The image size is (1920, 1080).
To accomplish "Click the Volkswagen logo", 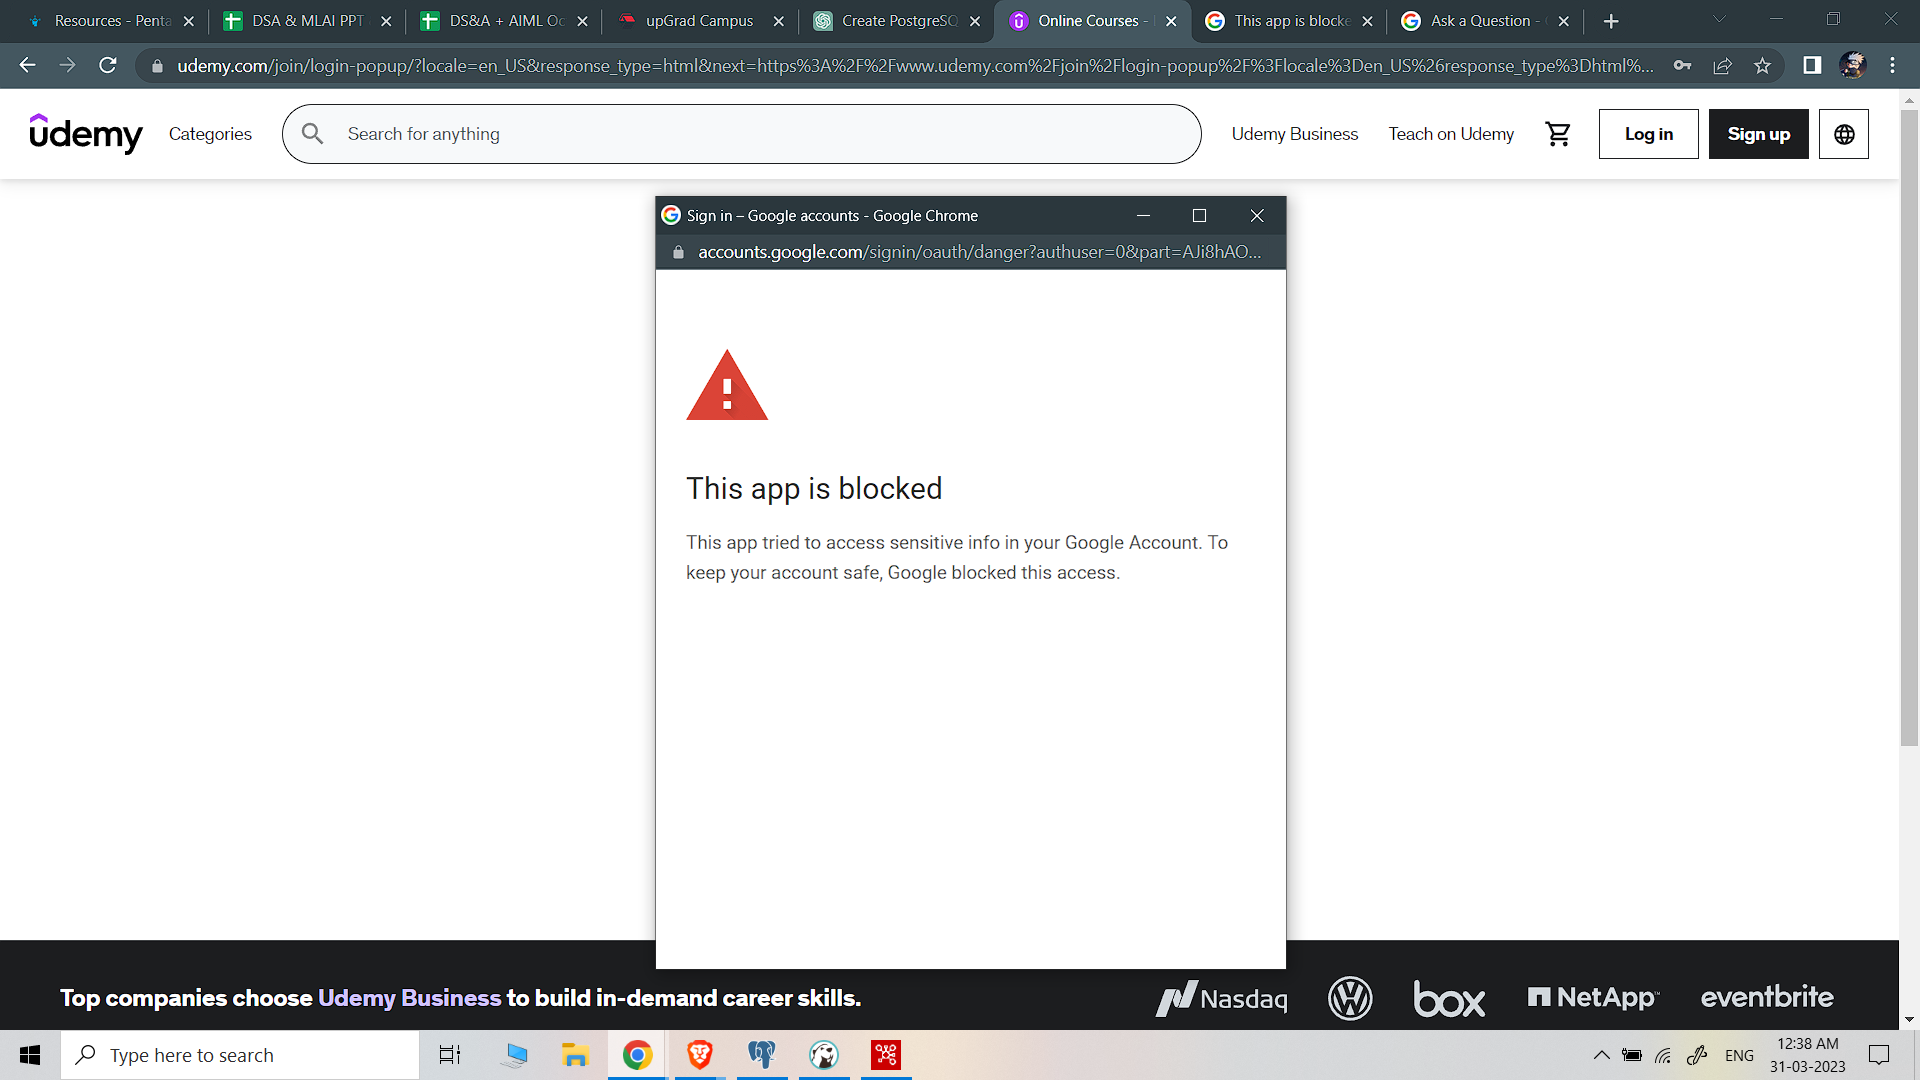I will (1350, 998).
